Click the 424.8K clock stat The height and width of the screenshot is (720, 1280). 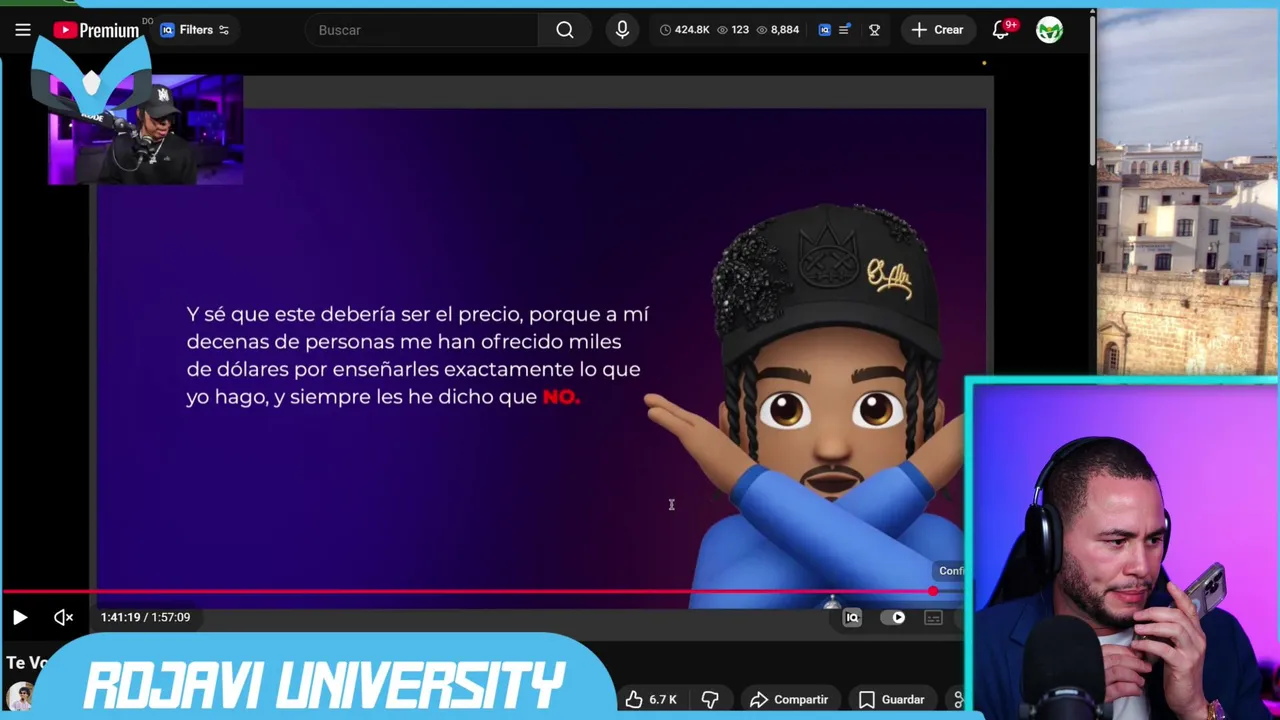(x=684, y=30)
